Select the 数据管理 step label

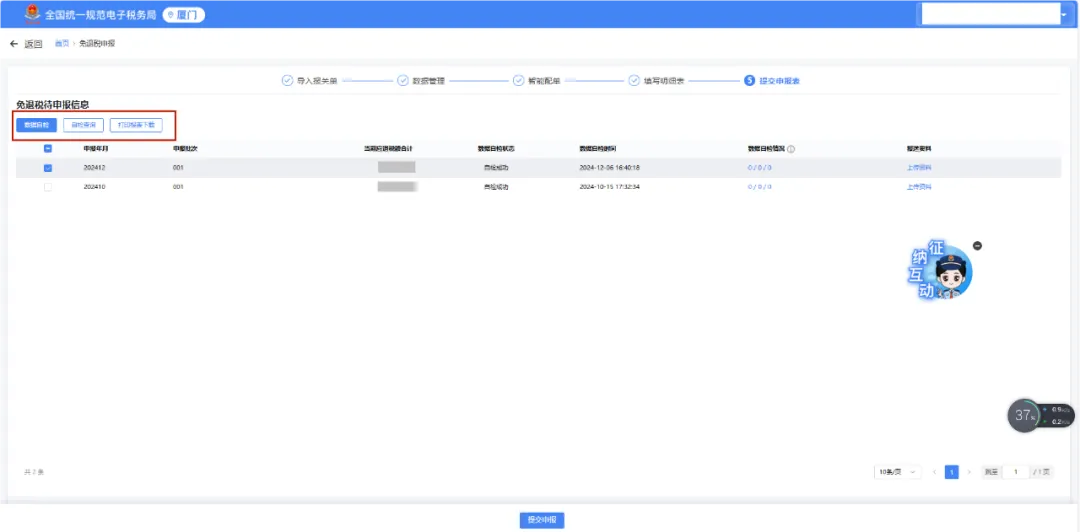point(428,81)
